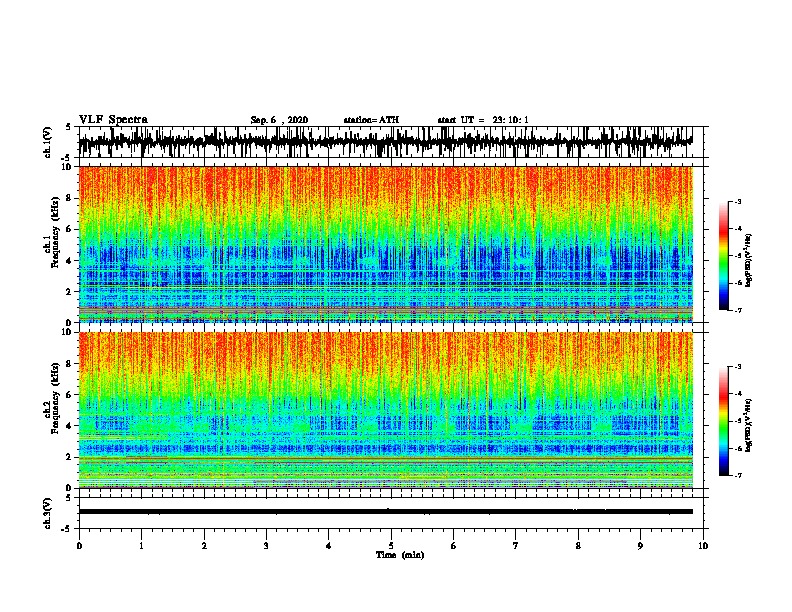792x612 pixels.
Task: Click the 'station=ATH' label
Action: click(371, 120)
